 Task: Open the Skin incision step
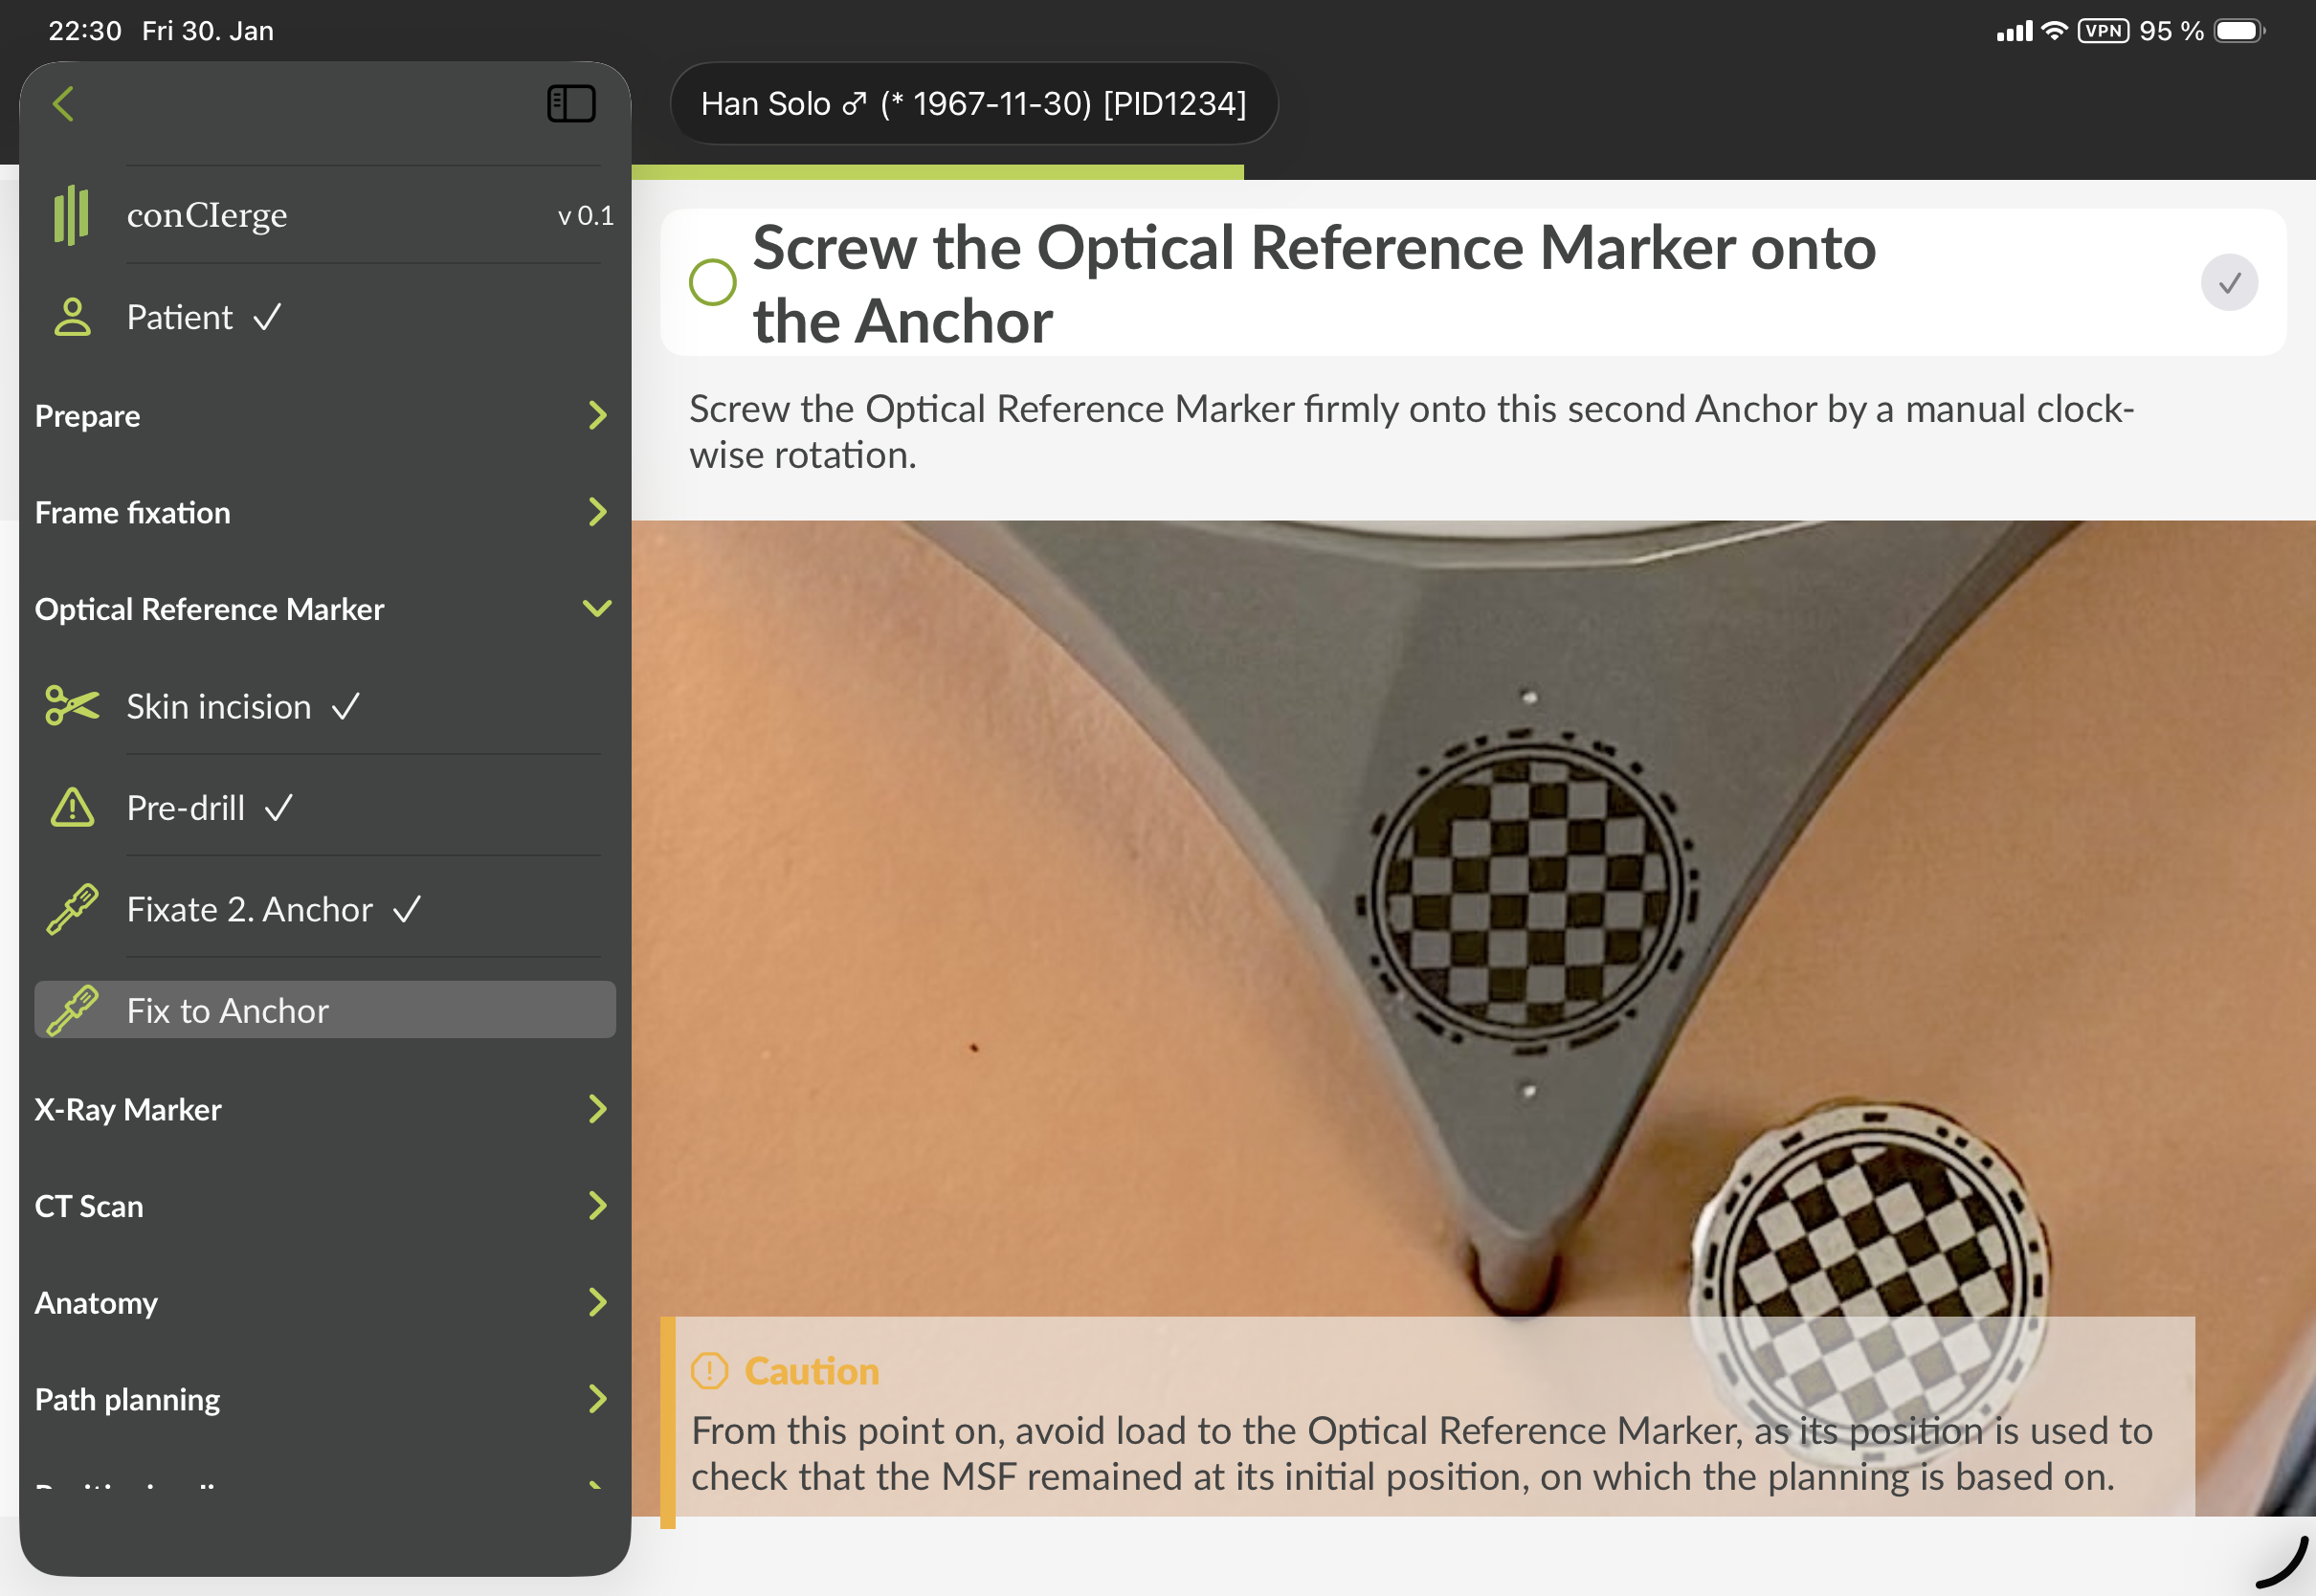pyautogui.click(x=325, y=706)
